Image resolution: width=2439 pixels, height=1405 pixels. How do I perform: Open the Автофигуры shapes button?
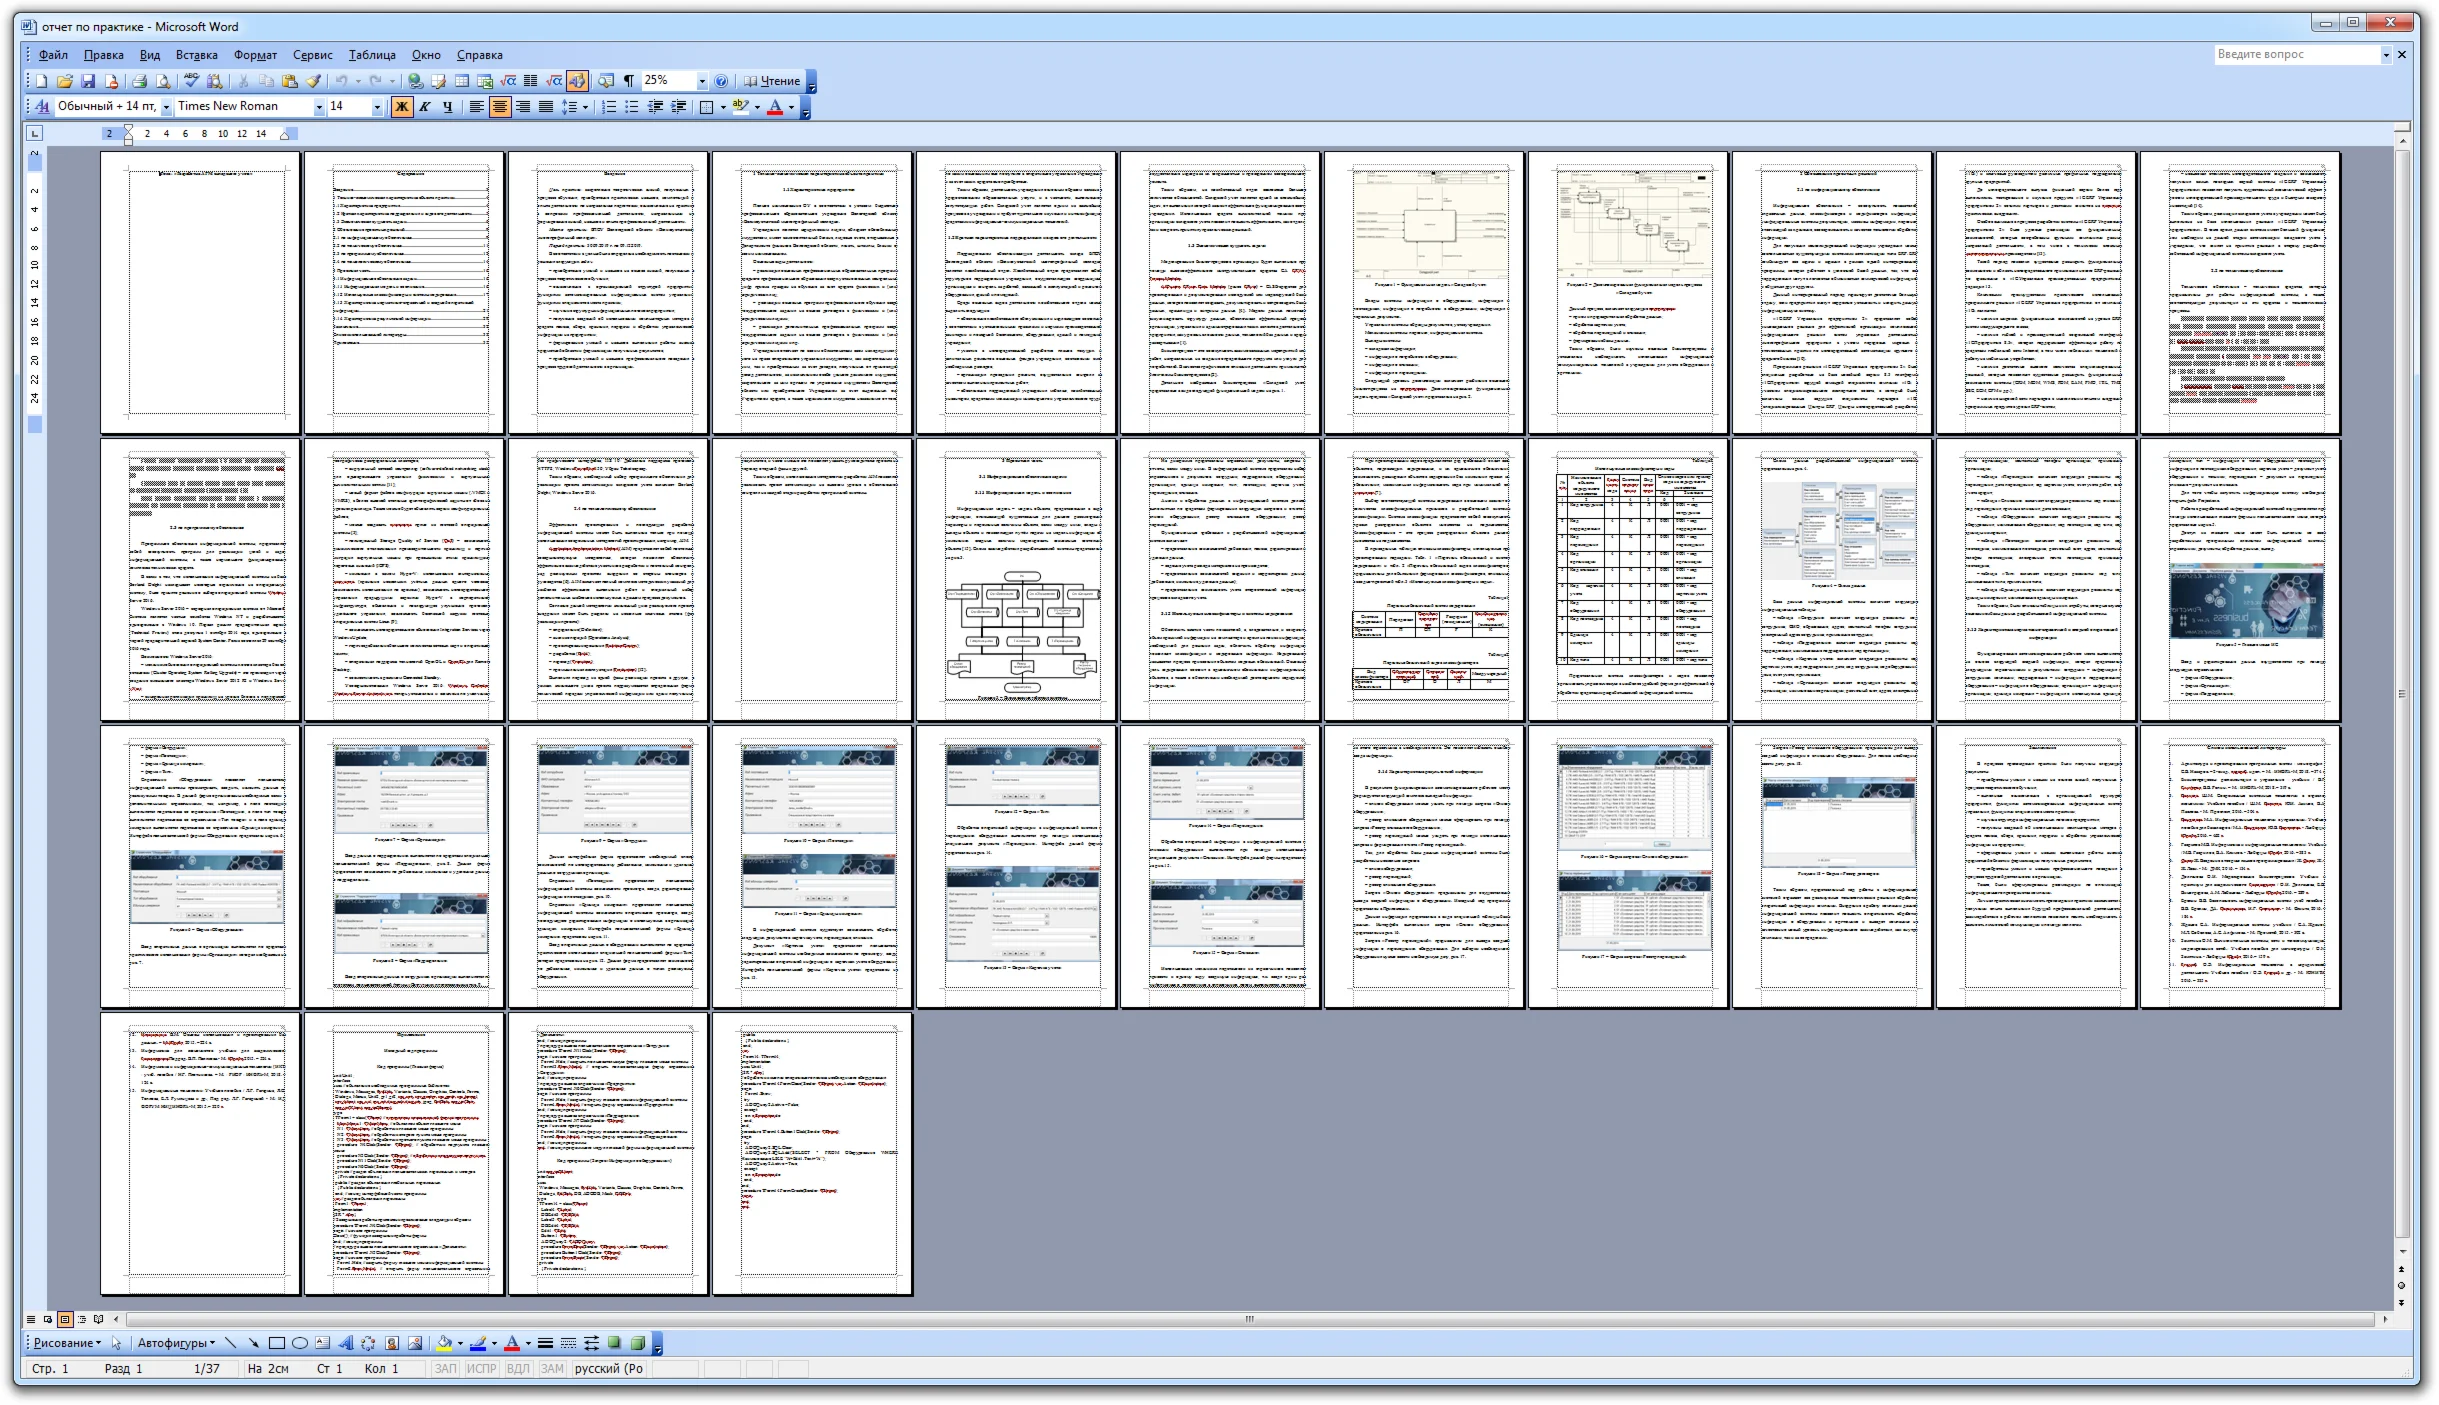pos(176,1343)
